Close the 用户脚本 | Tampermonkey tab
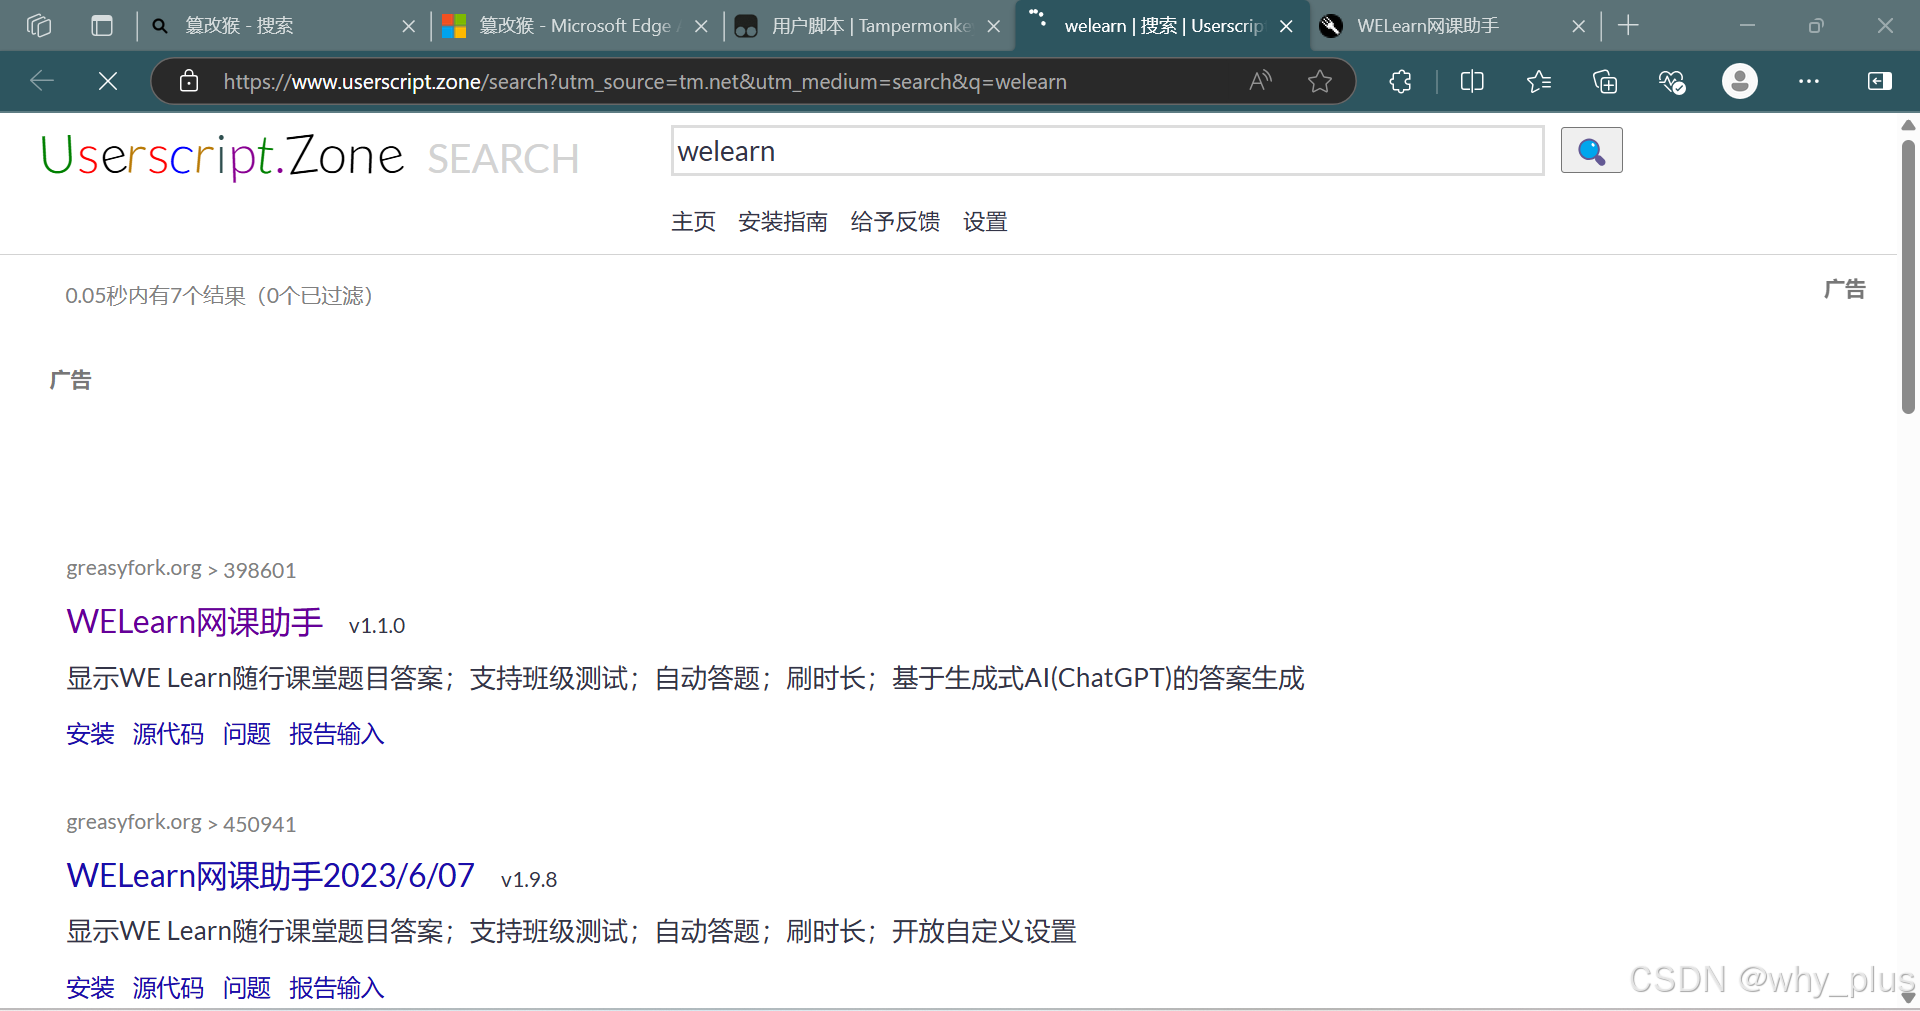This screenshot has height=1011, width=1920. coord(994,26)
